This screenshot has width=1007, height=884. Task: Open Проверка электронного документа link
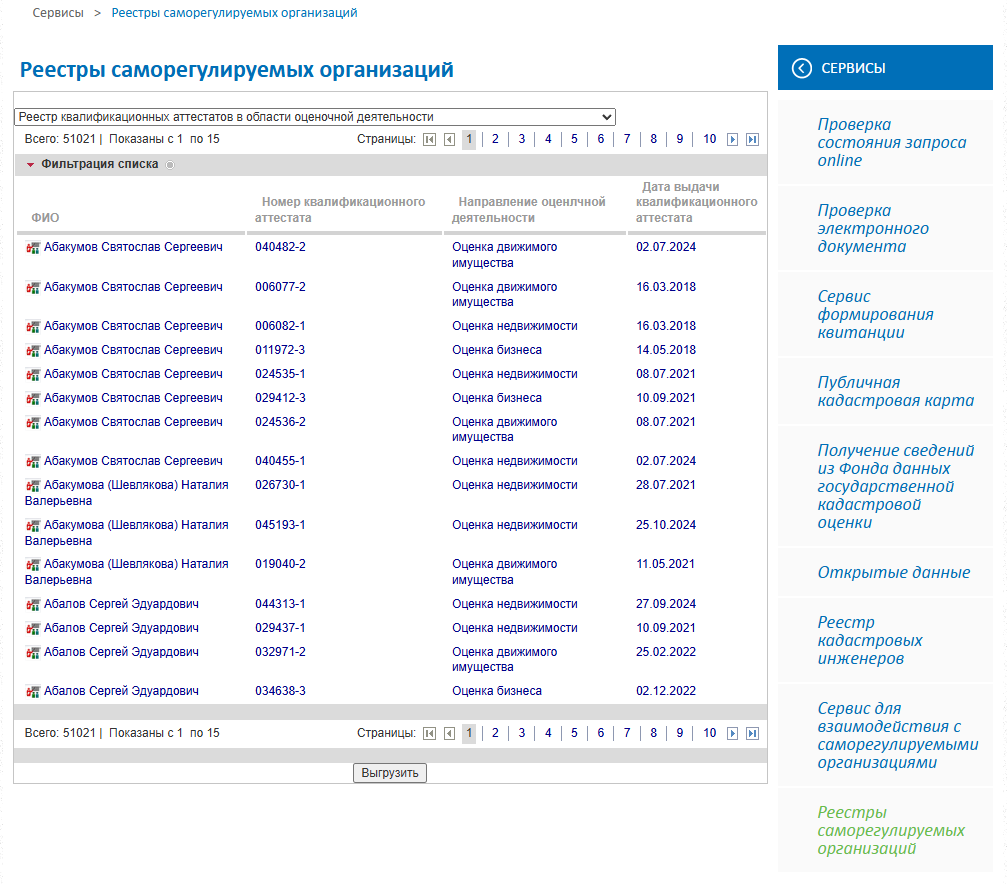coord(873,229)
